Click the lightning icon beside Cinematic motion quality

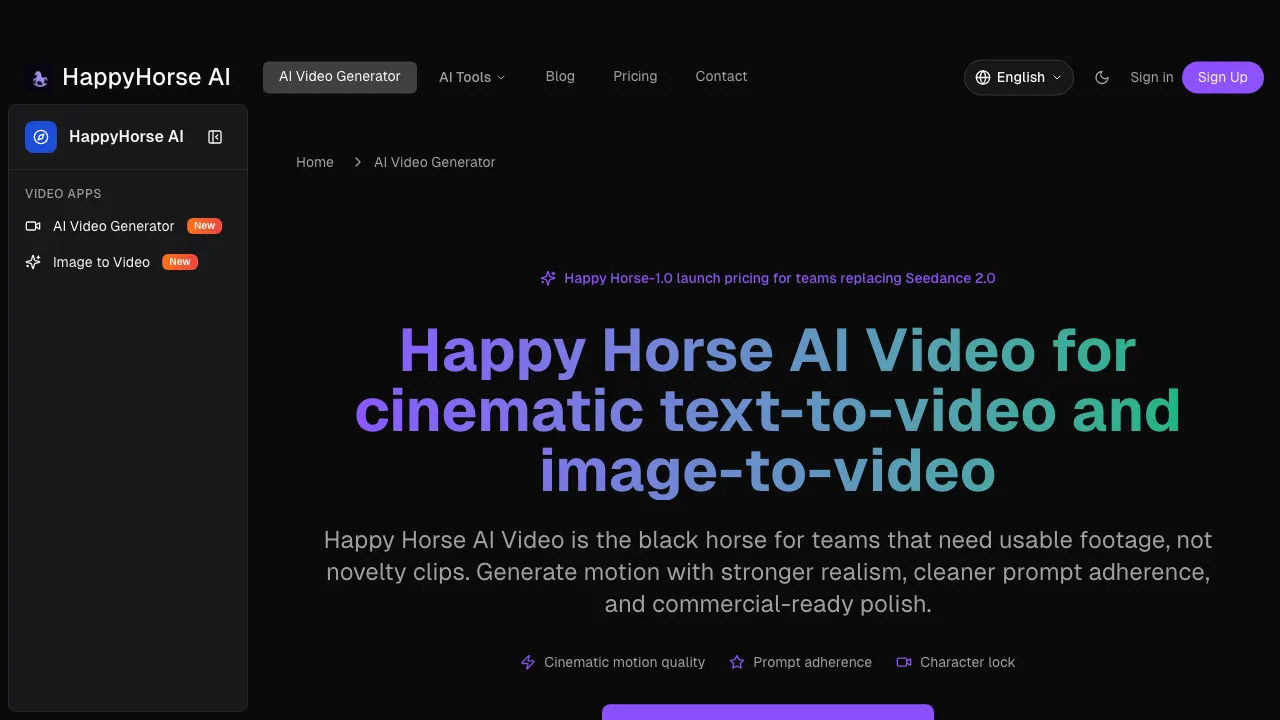(528, 662)
